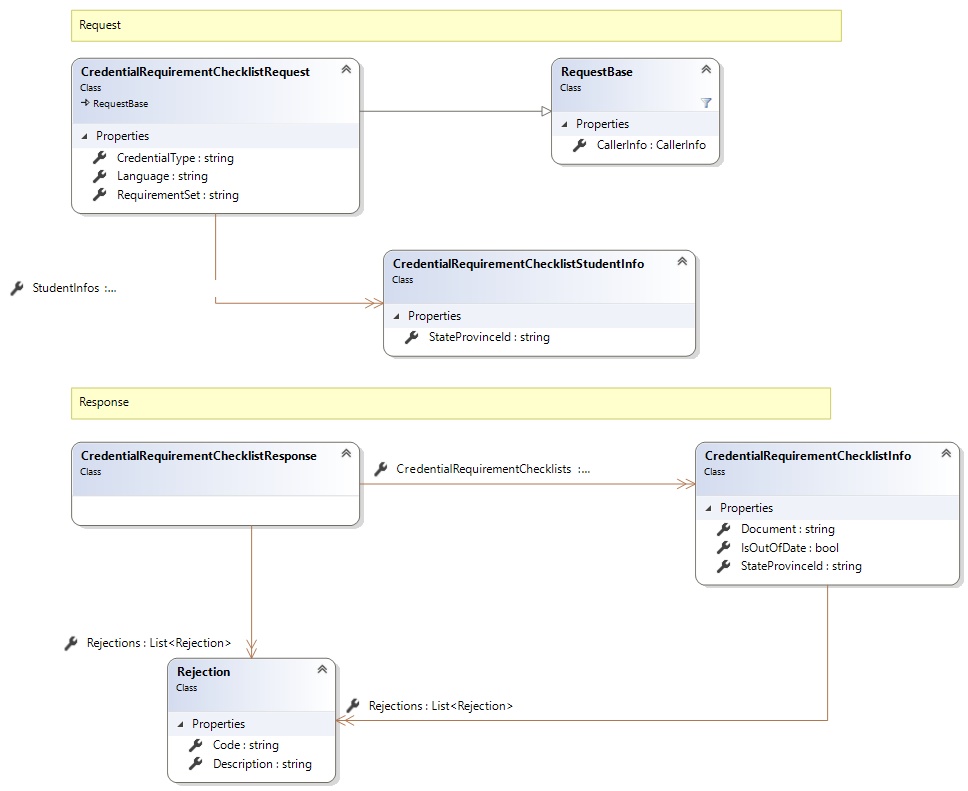
Task: Click wrench icon by CredentialRequirementChecklists association
Action: pyautogui.click(x=380, y=468)
